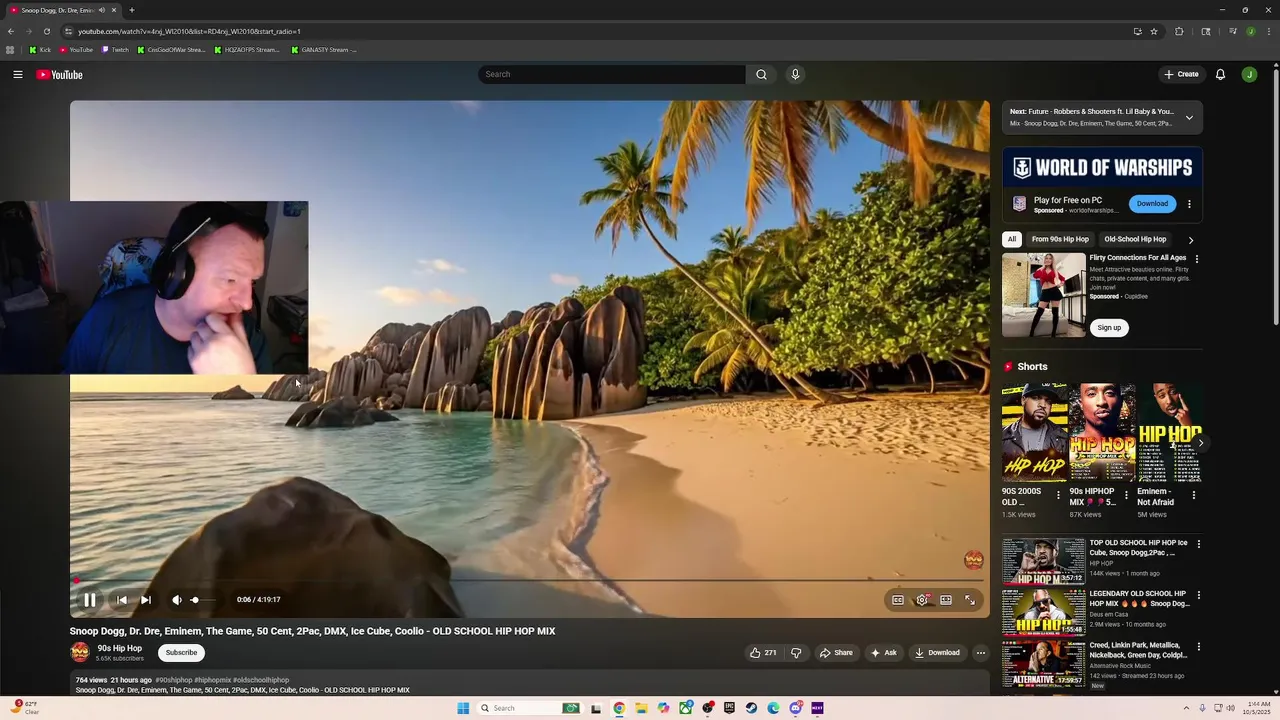
Task: Open Chrome's three-dot menu
Action: 1268,31
